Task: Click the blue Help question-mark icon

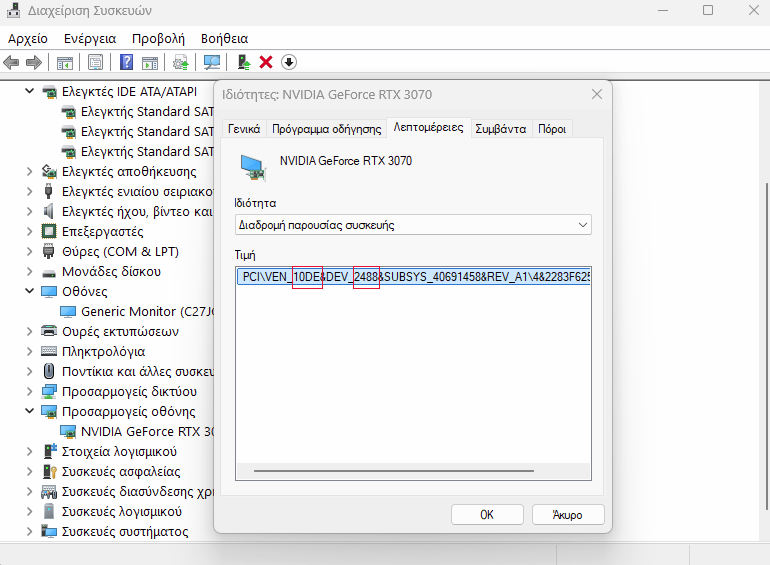Action: [126, 62]
